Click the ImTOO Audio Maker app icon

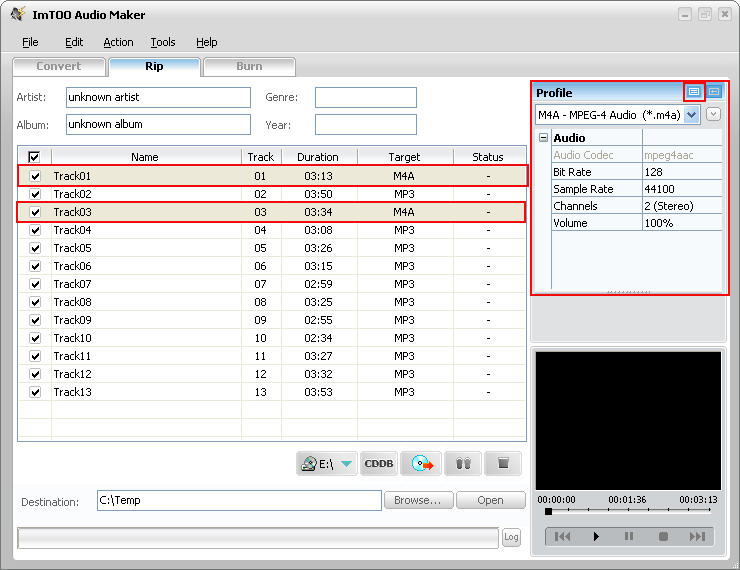[x=18, y=14]
